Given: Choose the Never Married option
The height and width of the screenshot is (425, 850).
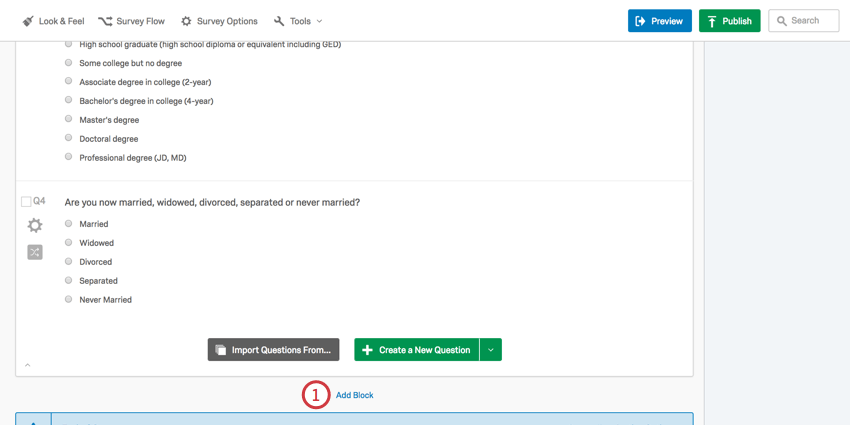Looking at the screenshot, I should point(68,299).
